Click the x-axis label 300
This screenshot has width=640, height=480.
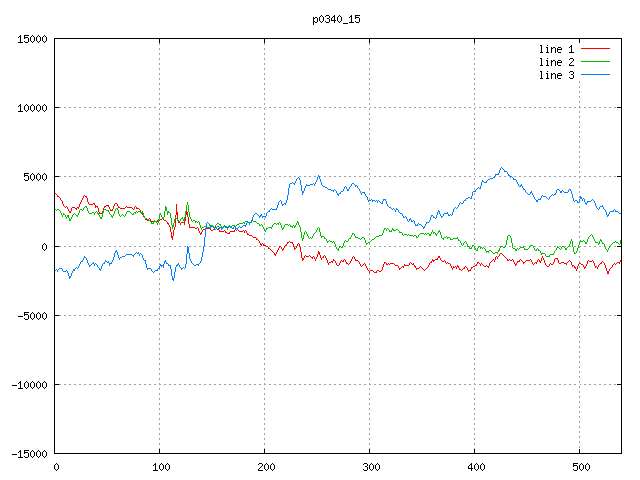point(371,467)
